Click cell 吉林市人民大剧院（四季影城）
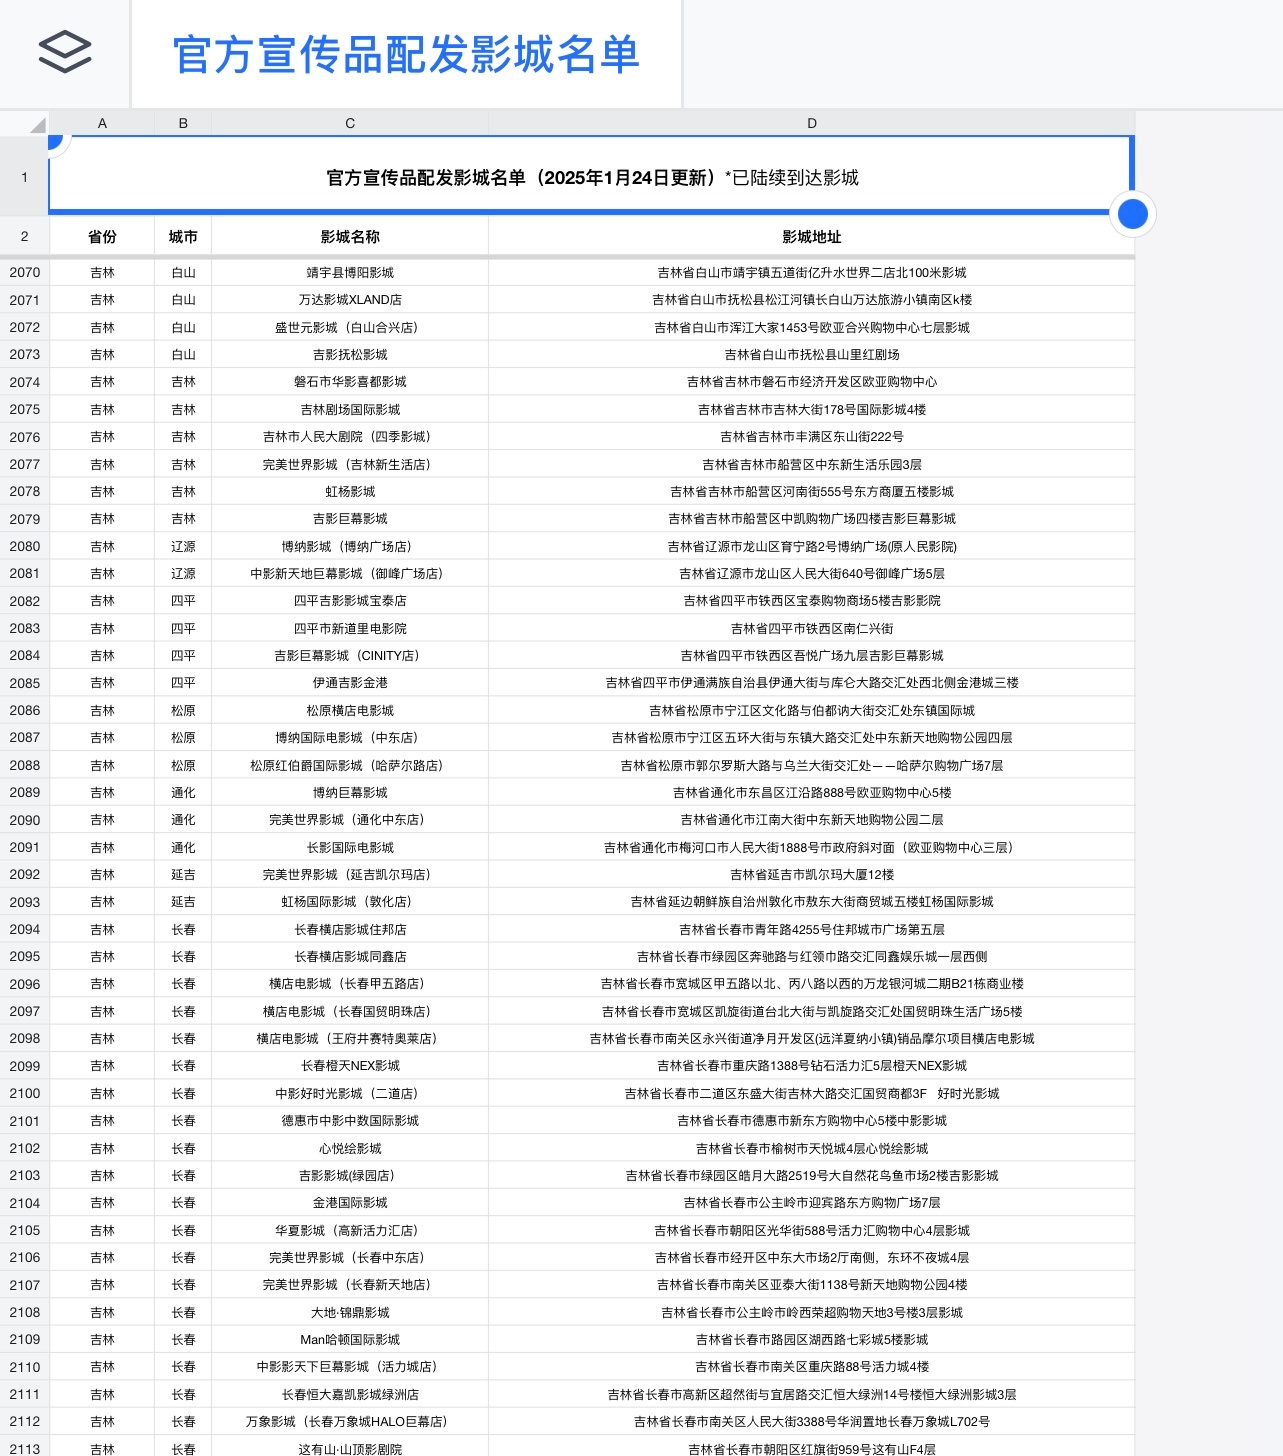The image size is (1283, 1456). [350, 436]
